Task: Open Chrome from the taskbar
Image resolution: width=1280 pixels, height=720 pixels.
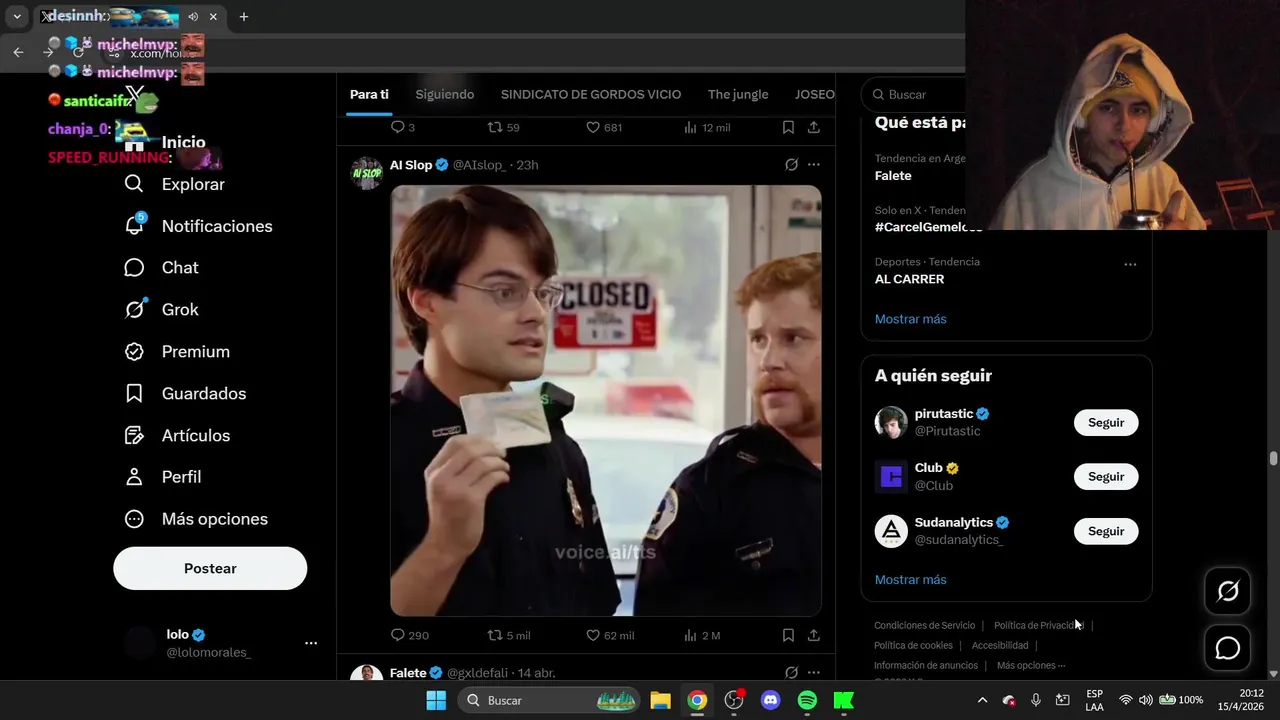Action: pyautogui.click(x=697, y=700)
